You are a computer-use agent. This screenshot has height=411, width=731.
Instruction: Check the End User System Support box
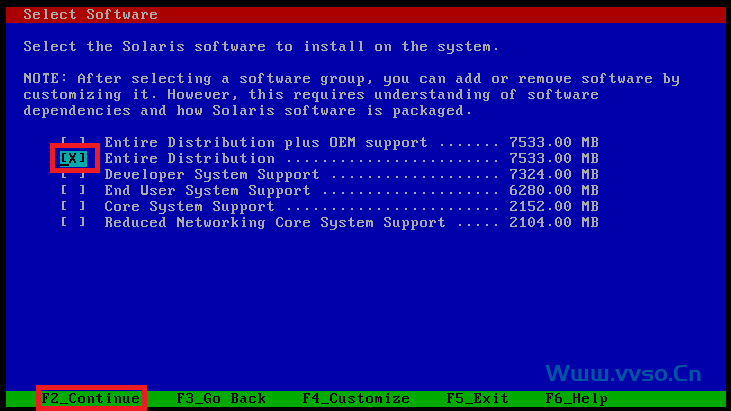(73, 190)
